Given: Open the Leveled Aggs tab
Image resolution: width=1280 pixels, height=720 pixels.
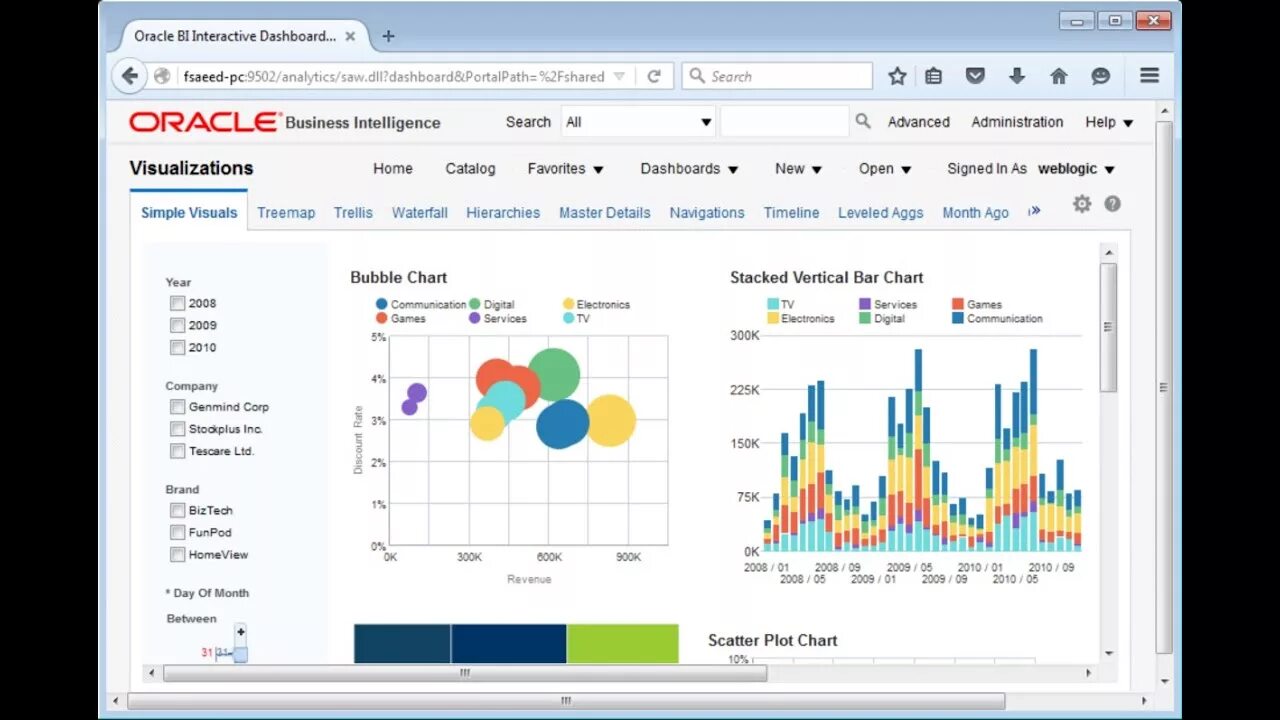Looking at the screenshot, I should coord(880,212).
